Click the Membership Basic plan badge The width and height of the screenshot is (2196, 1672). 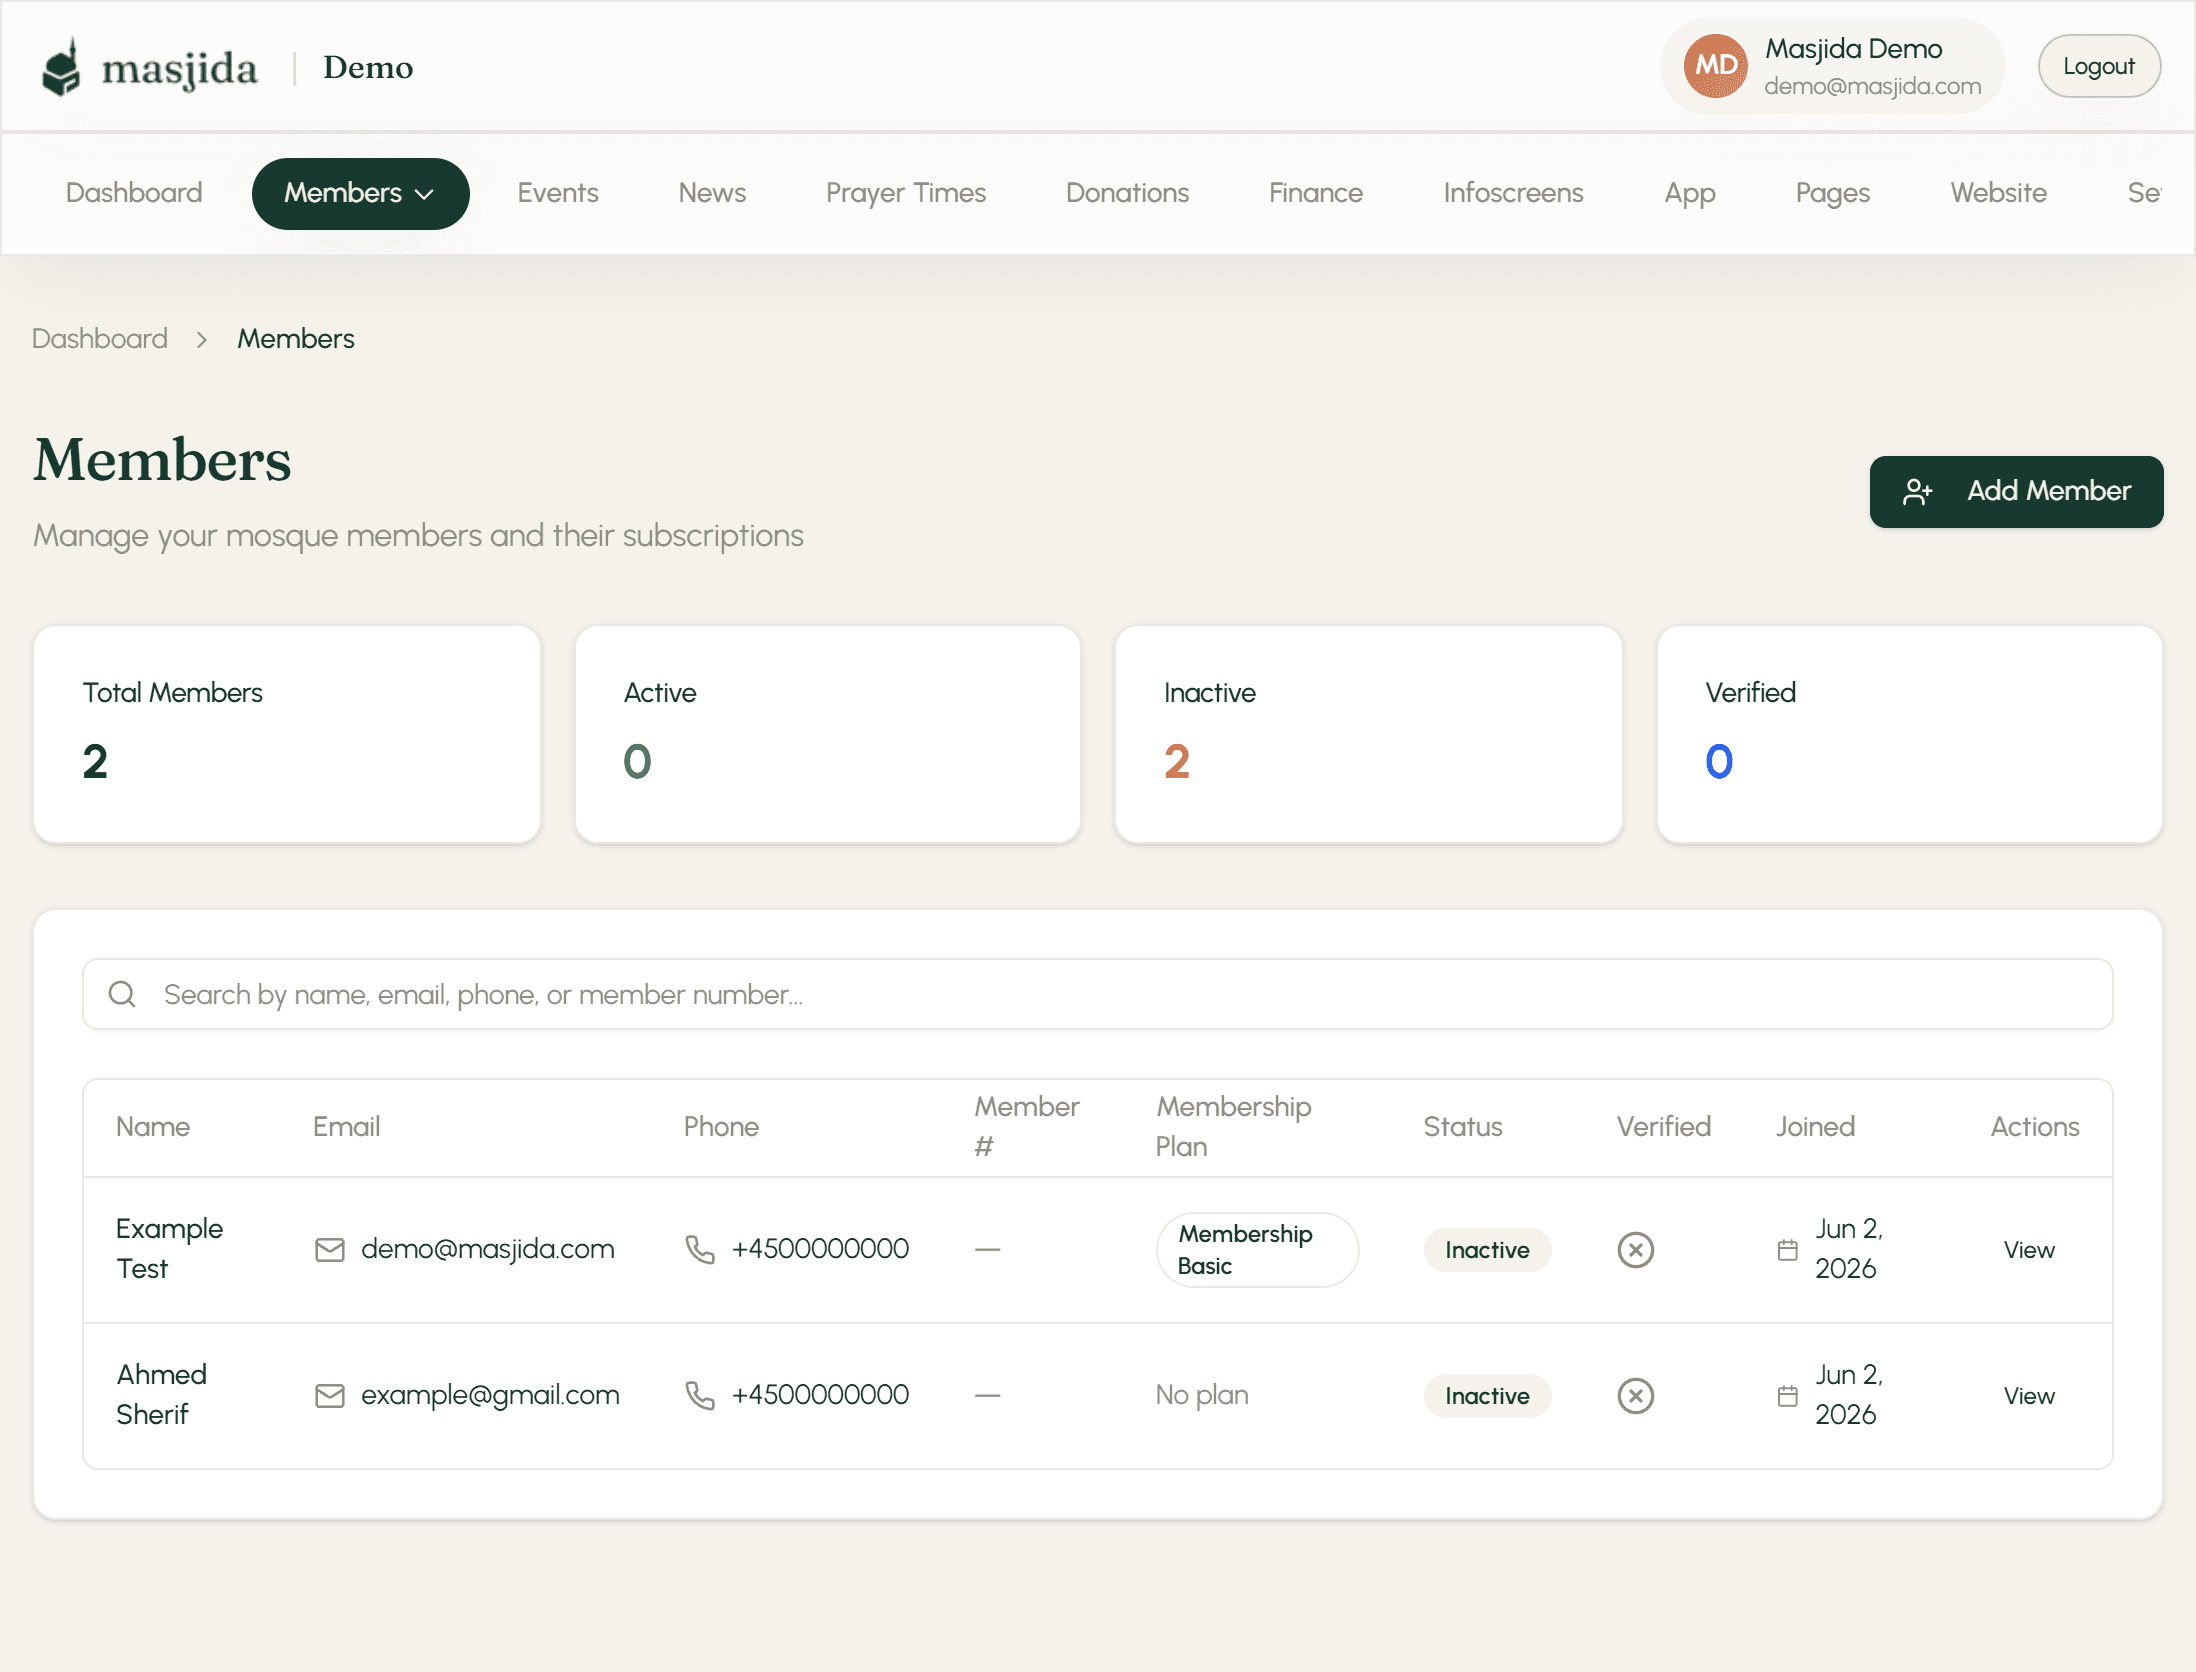pos(1257,1250)
